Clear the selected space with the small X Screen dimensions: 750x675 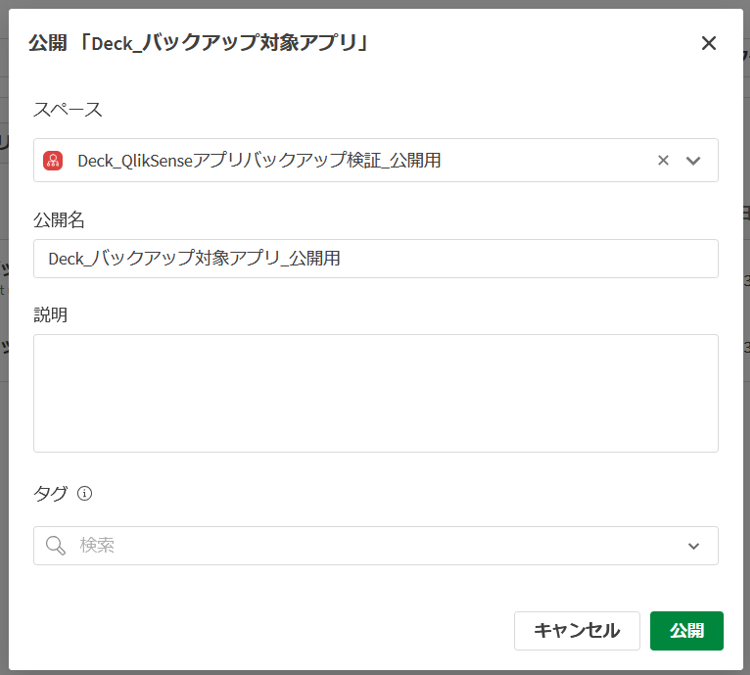click(663, 160)
